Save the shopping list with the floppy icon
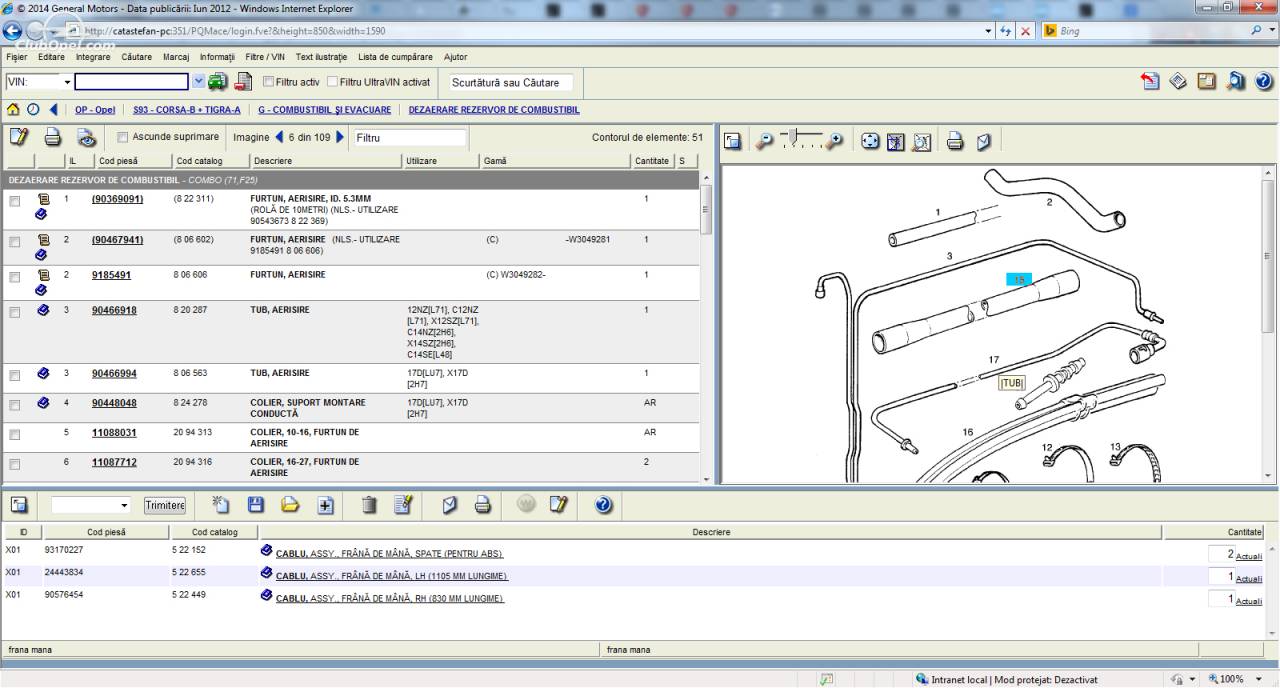Screen dimensions: 1280x688 pyautogui.click(x=256, y=505)
